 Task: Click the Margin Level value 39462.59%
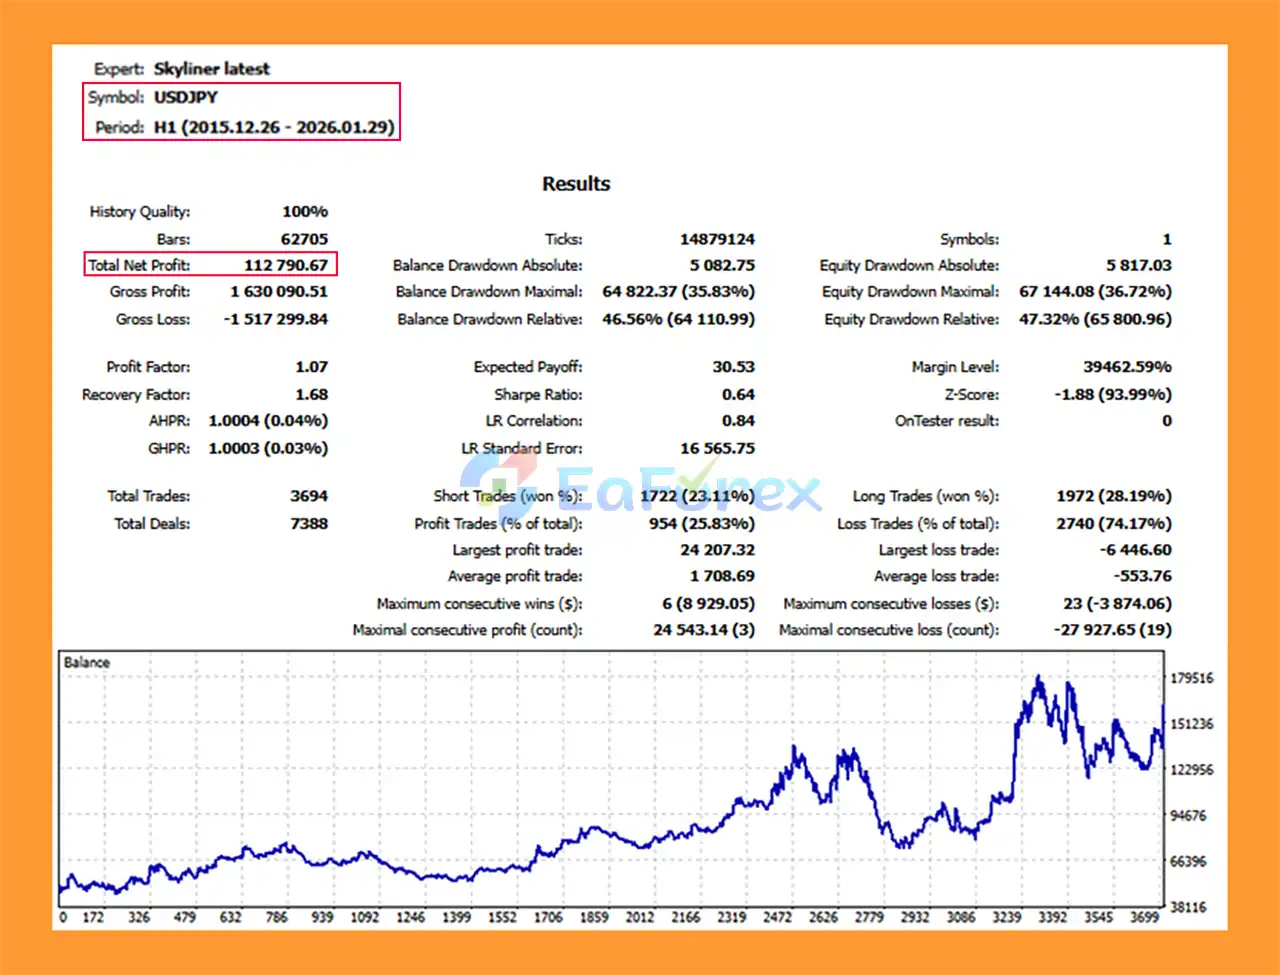[x=1127, y=367]
